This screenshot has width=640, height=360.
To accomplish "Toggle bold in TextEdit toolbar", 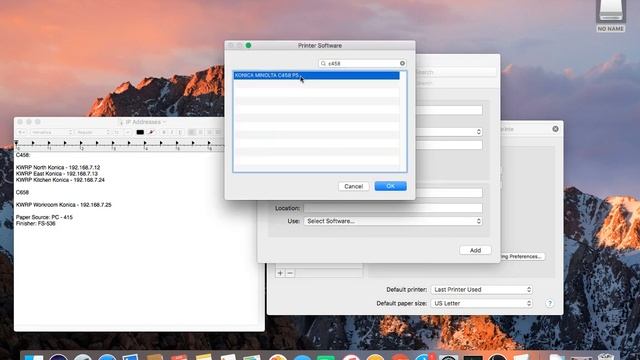I will coord(164,132).
